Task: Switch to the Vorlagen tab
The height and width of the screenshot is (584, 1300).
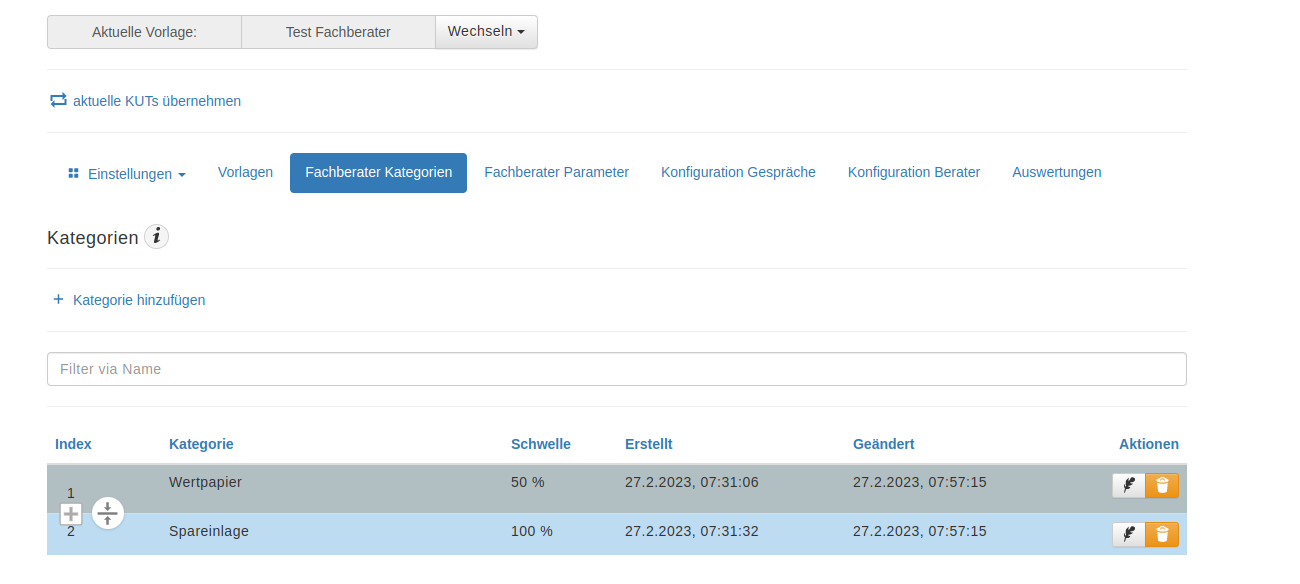Action: coord(245,172)
